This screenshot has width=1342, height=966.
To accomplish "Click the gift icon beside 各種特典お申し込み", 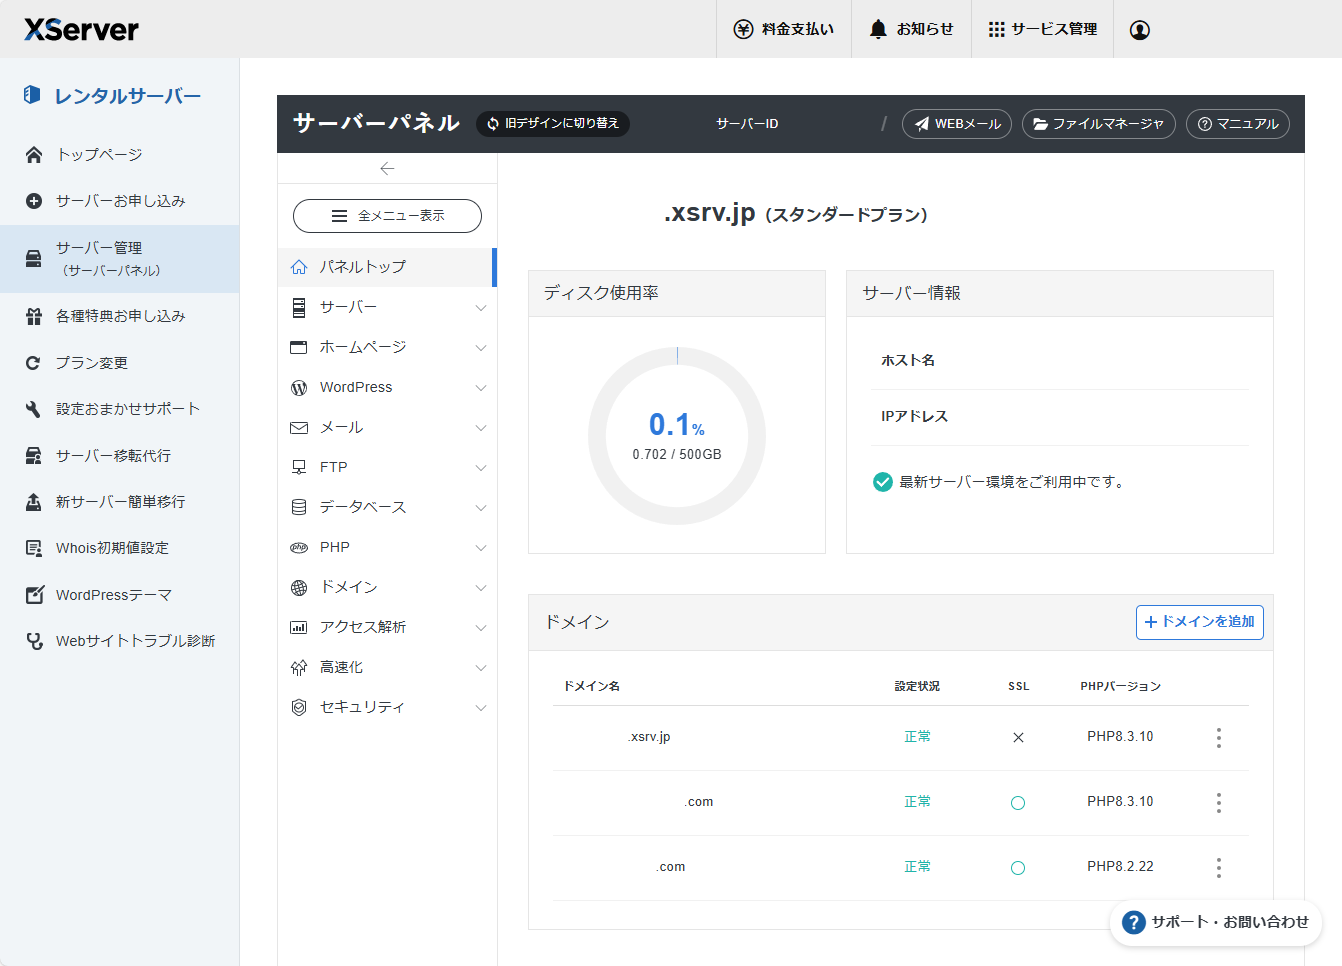I will (33, 316).
